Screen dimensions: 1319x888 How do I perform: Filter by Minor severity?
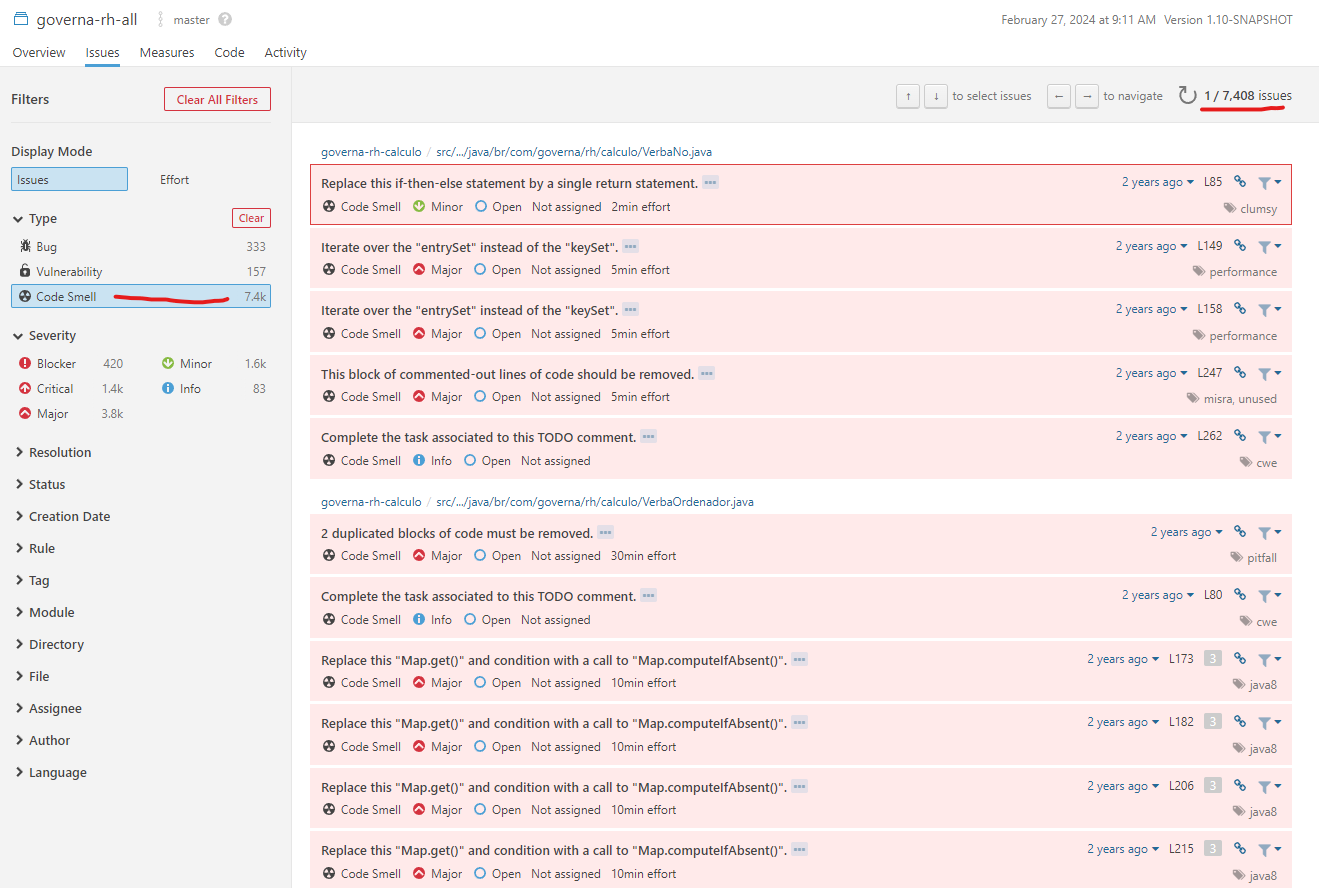(x=213, y=364)
